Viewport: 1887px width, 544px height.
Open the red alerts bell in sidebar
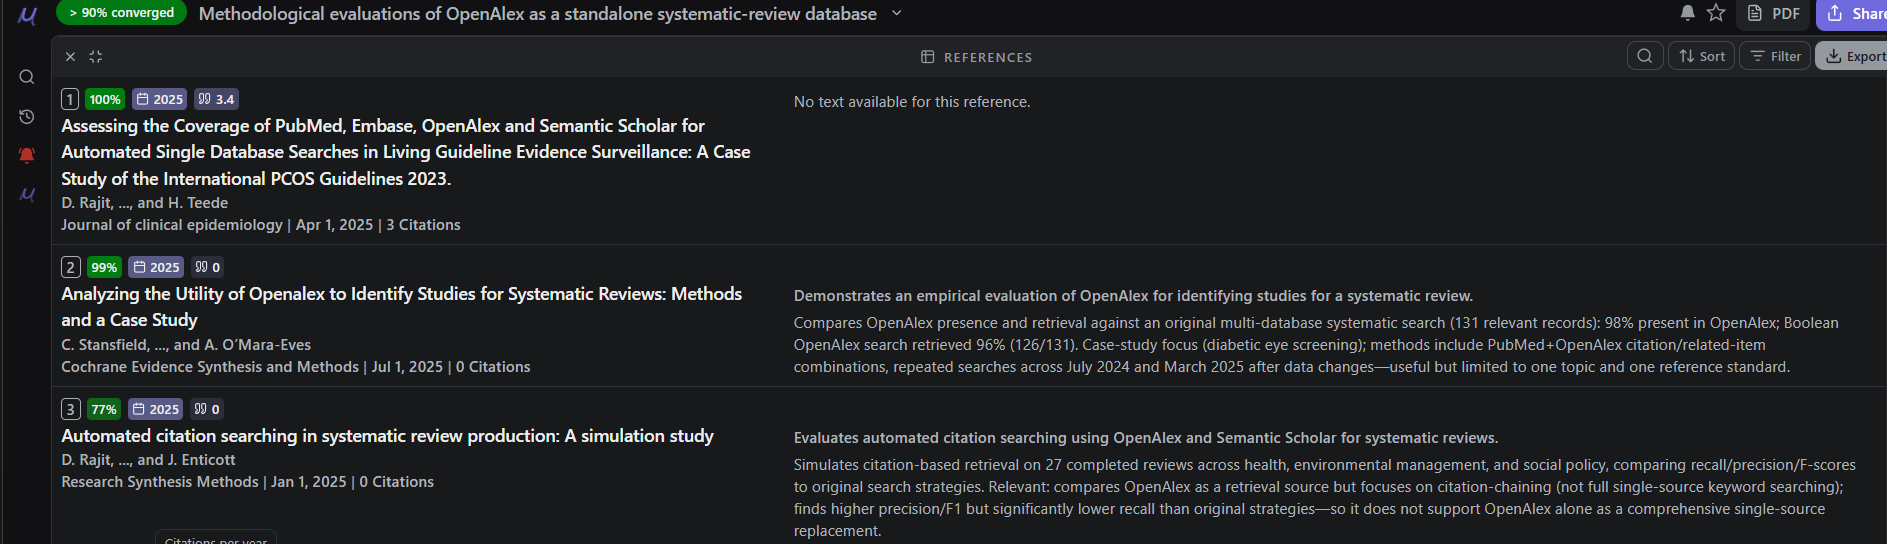pos(27,155)
